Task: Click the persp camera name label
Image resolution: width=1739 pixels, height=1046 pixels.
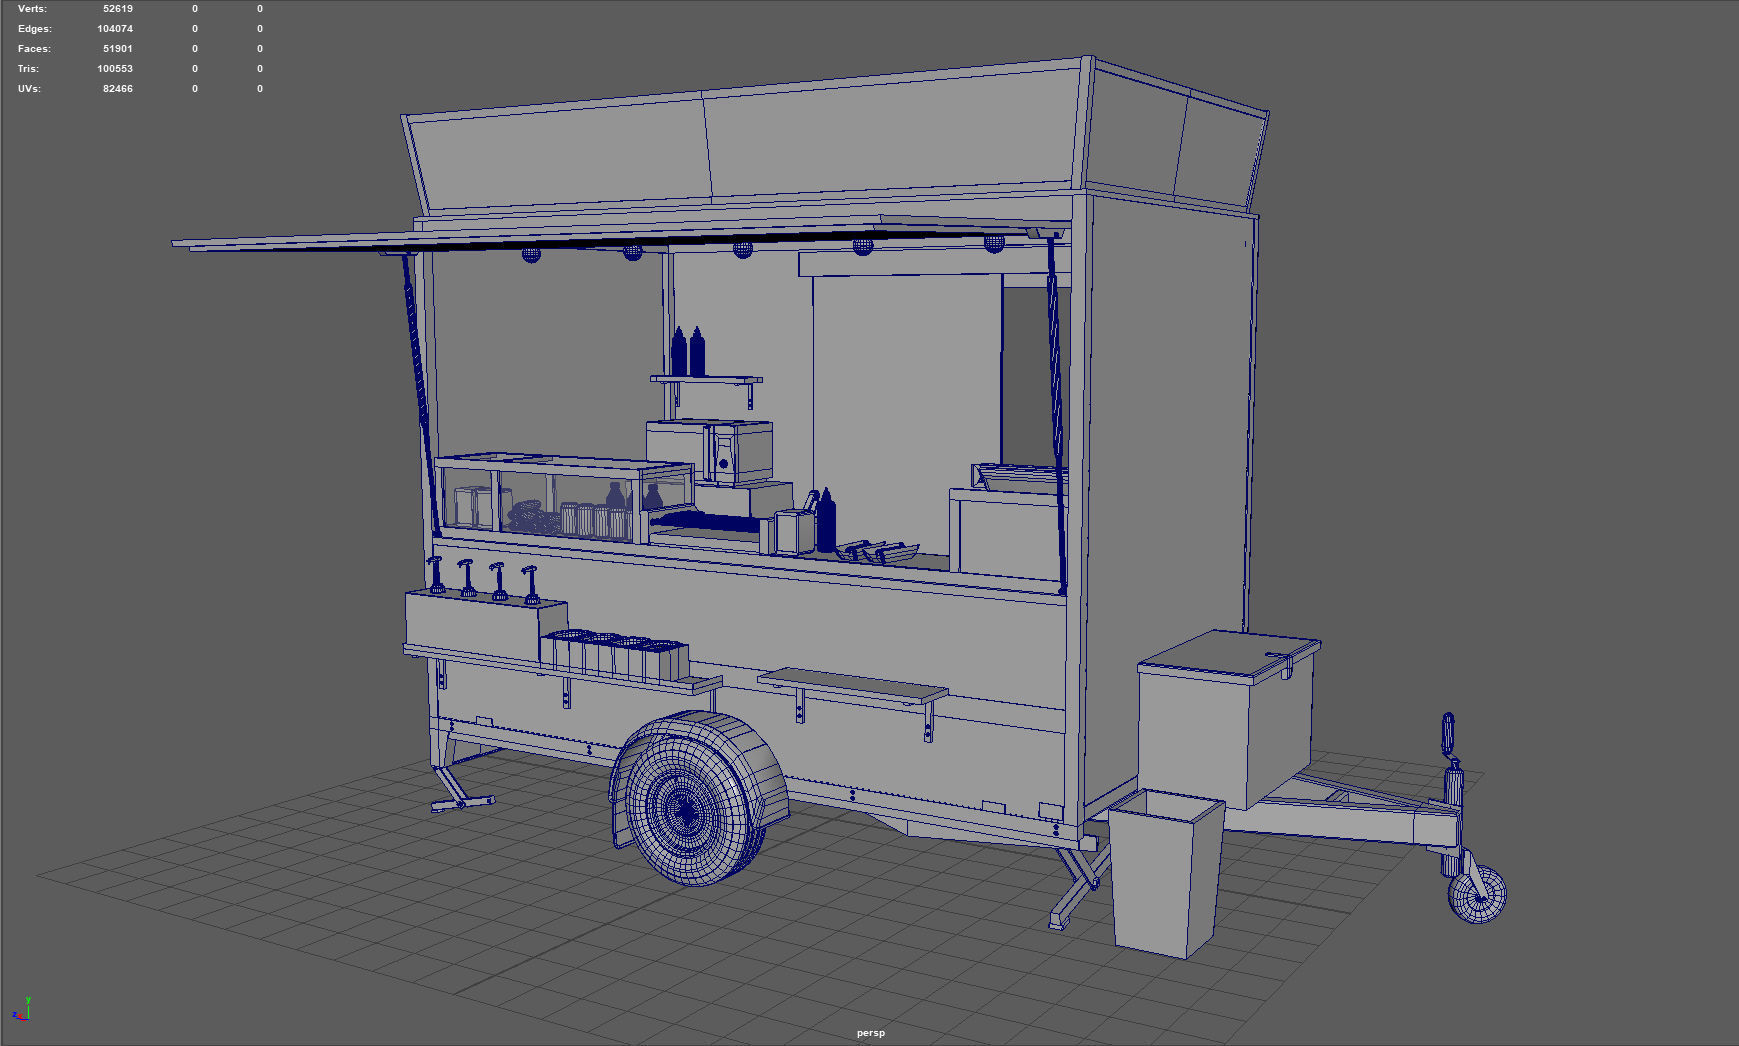Action: tap(870, 1033)
